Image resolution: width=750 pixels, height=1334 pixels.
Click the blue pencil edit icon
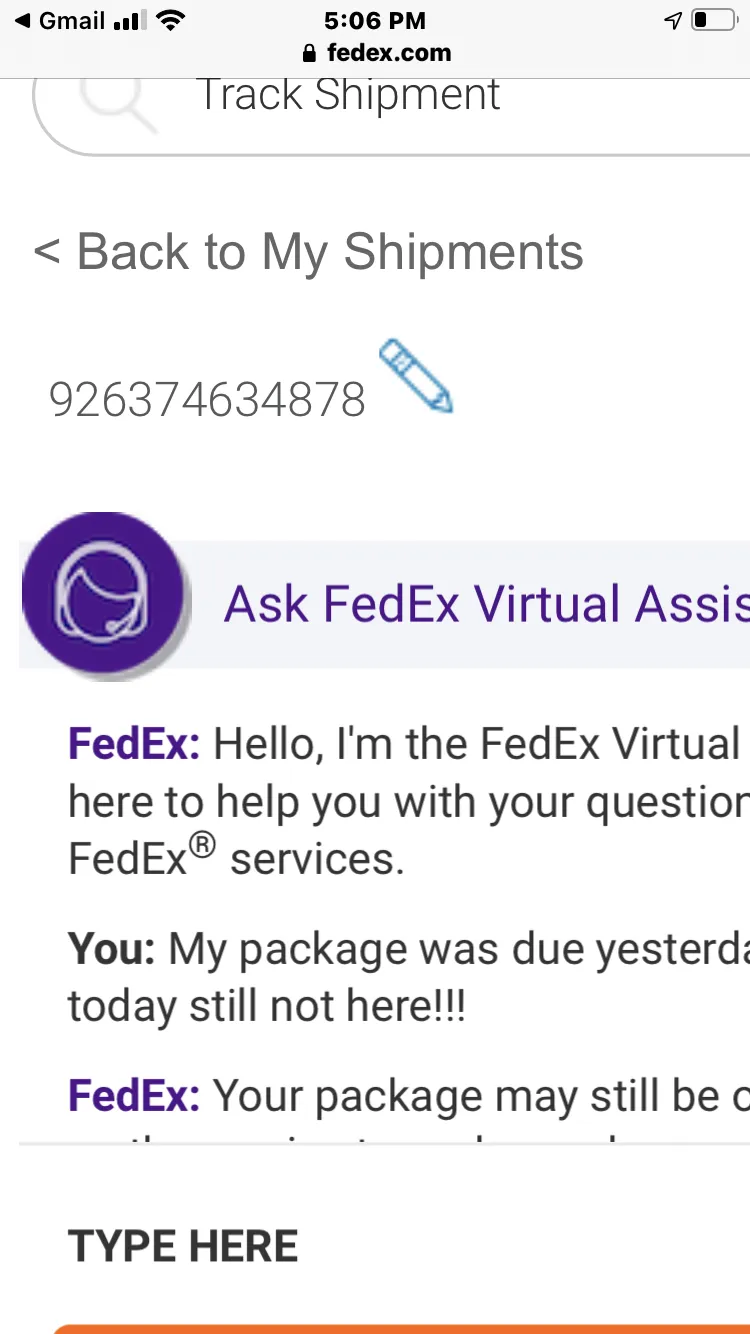(416, 375)
